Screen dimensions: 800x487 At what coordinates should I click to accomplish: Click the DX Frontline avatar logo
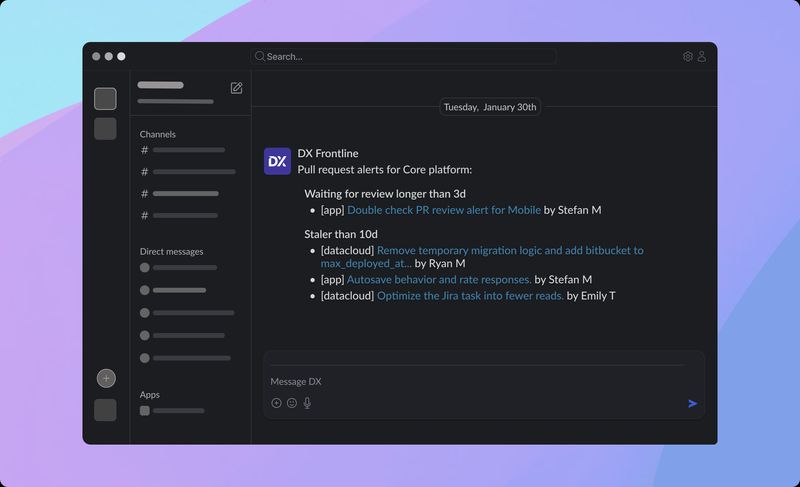tap(277, 161)
